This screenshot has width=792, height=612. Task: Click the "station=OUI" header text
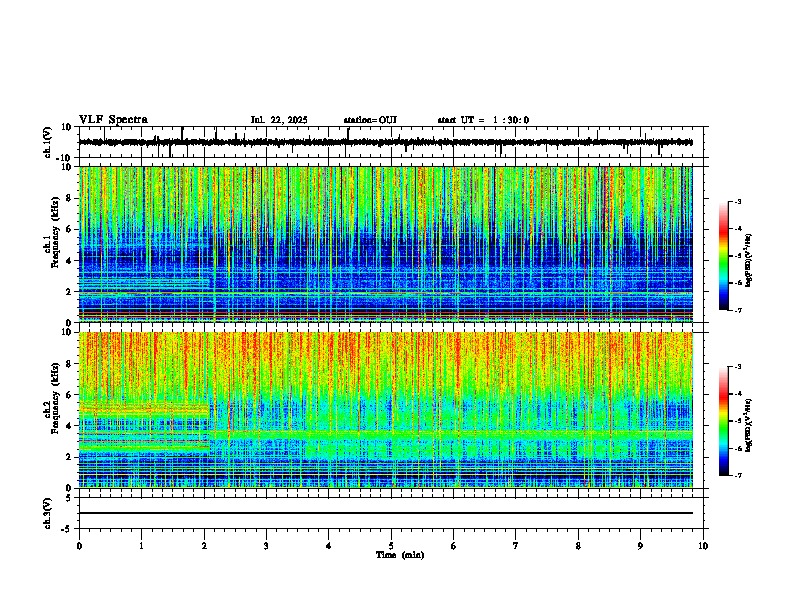tap(370, 120)
